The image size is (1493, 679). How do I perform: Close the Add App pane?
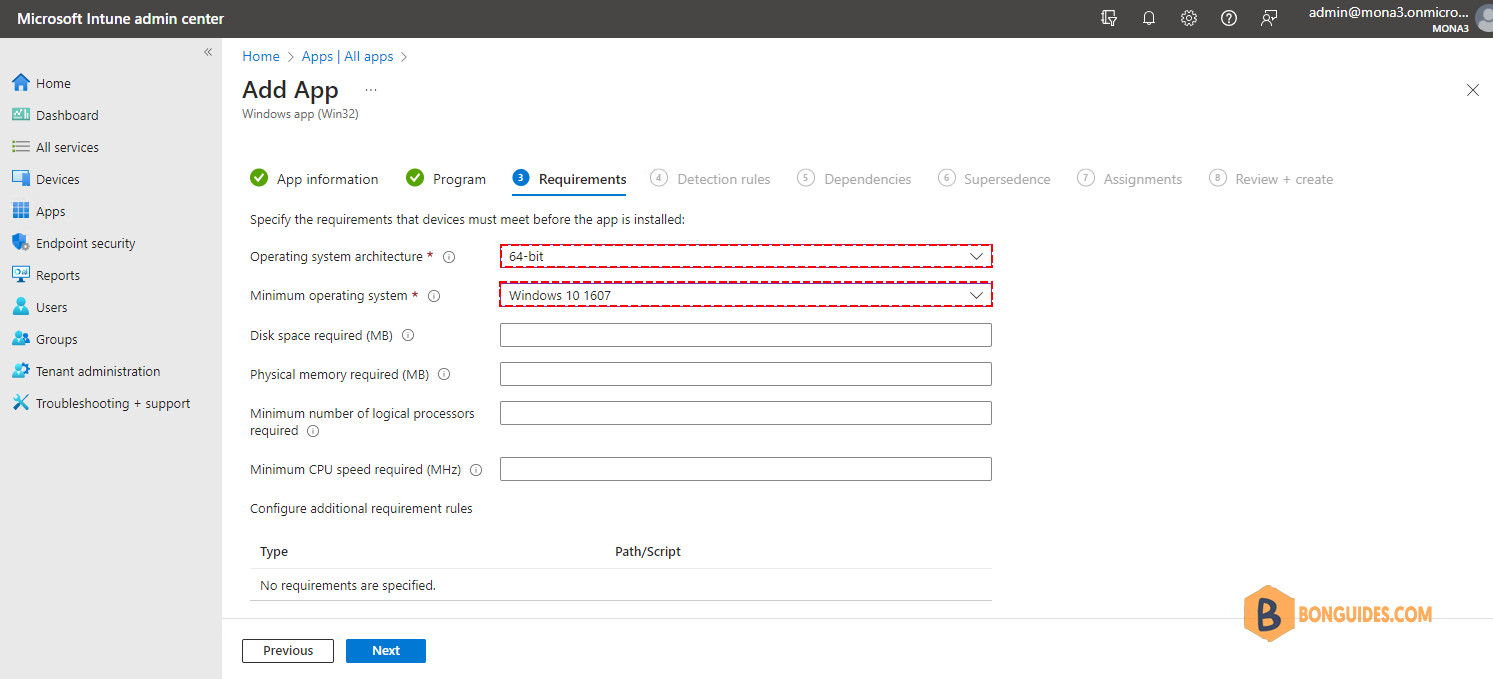1473,90
